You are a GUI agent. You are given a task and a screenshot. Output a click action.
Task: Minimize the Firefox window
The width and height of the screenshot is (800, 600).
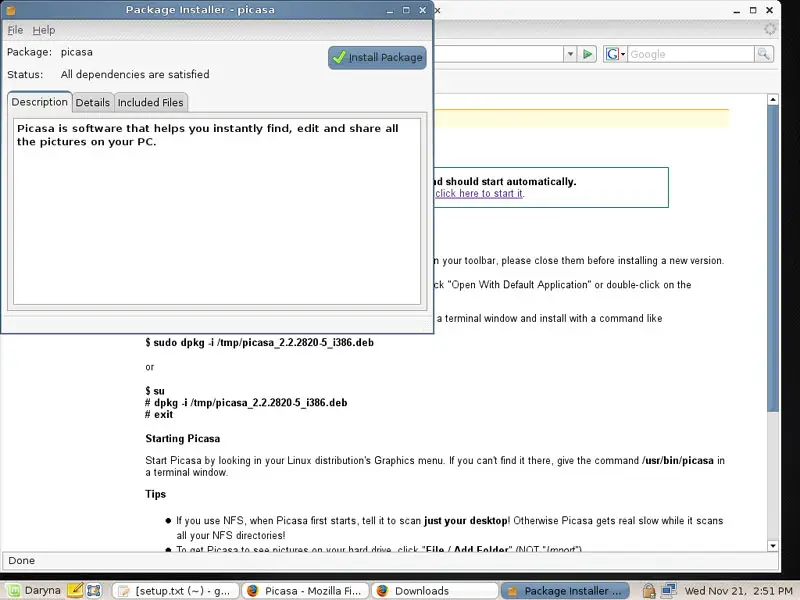(x=736, y=10)
